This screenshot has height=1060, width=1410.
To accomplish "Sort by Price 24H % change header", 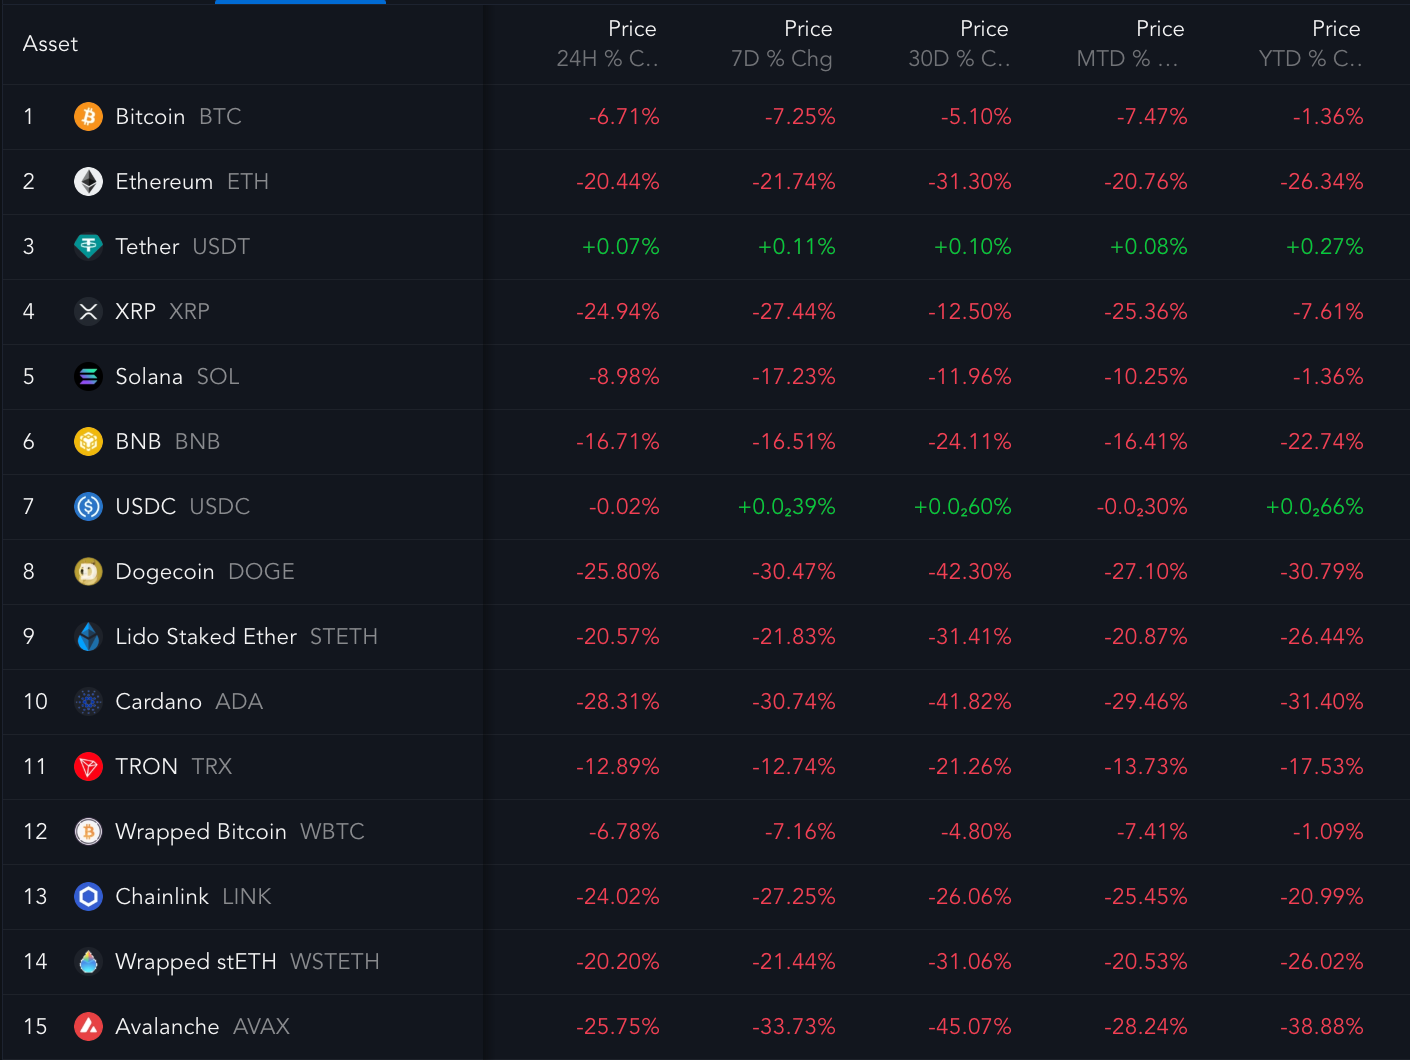I will 607,44.
